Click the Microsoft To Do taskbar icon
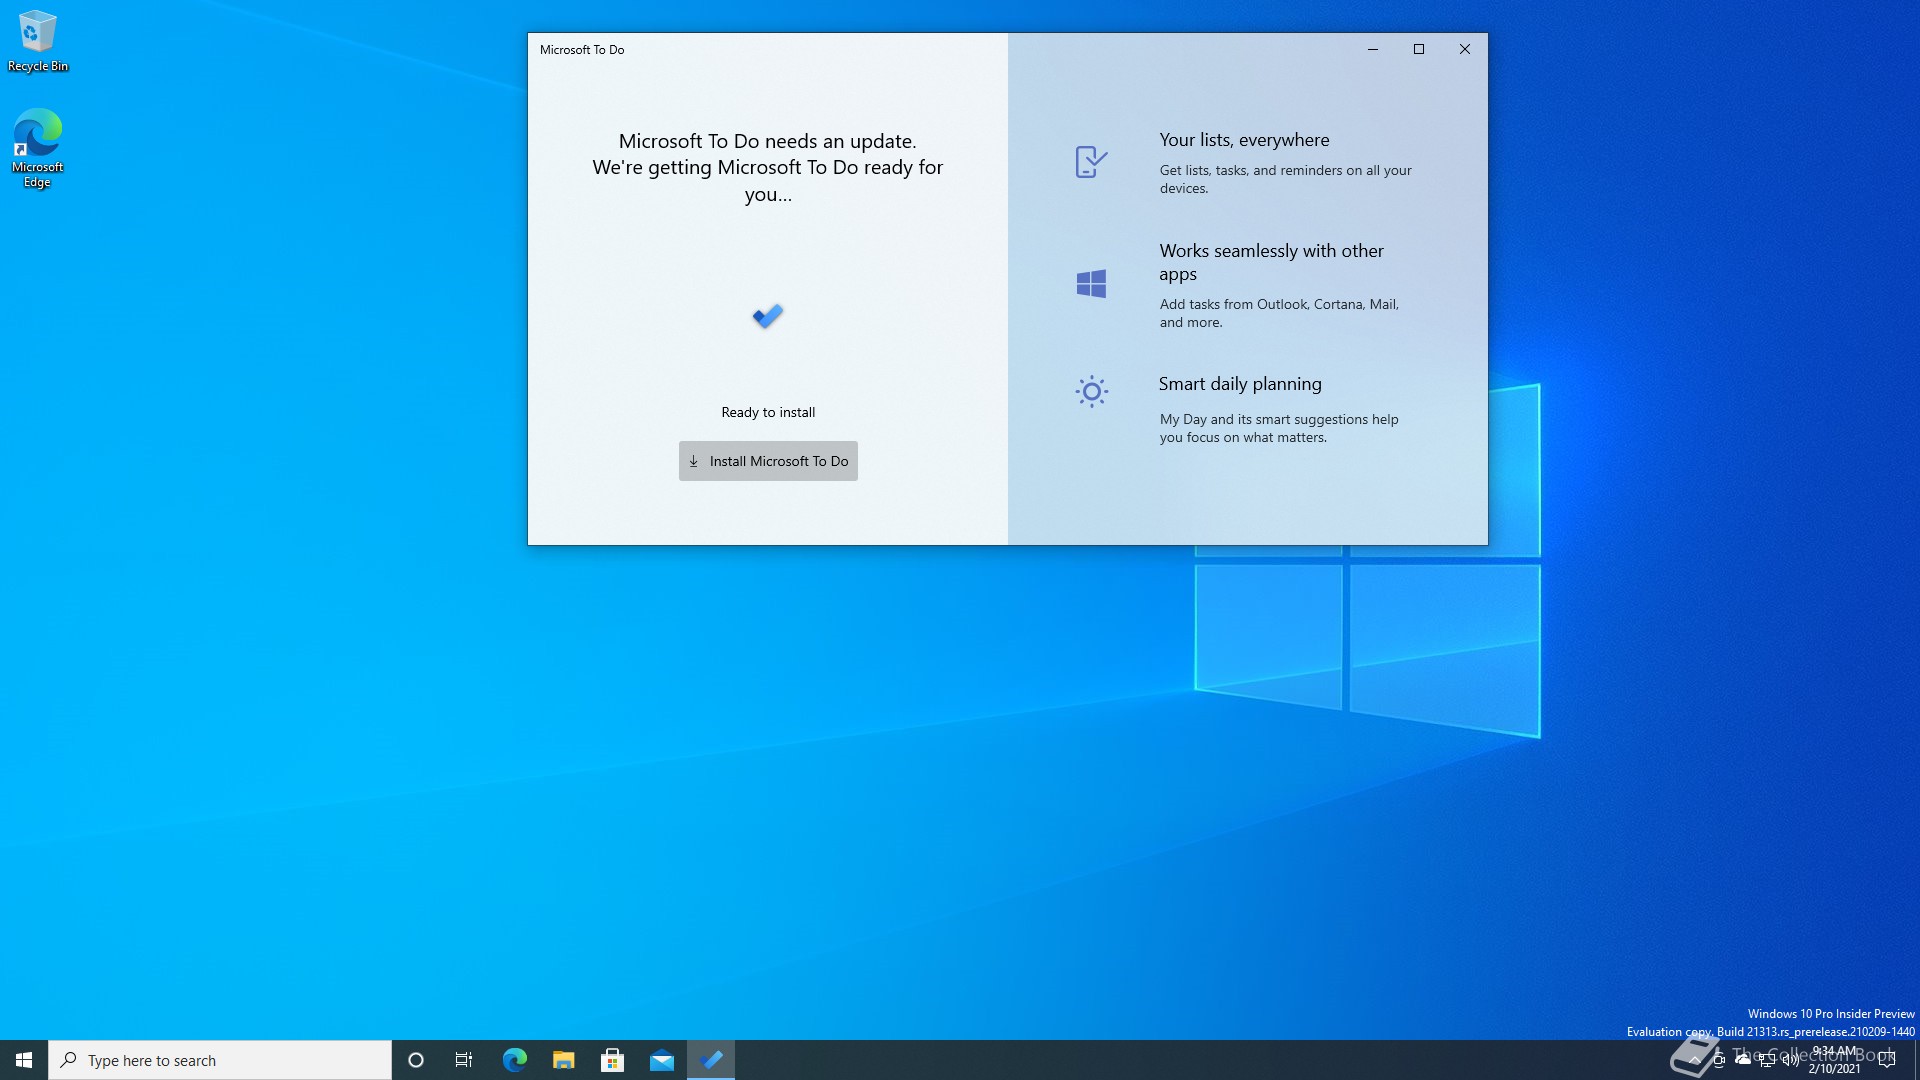Viewport: 1920px width, 1080px height. (711, 1060)
